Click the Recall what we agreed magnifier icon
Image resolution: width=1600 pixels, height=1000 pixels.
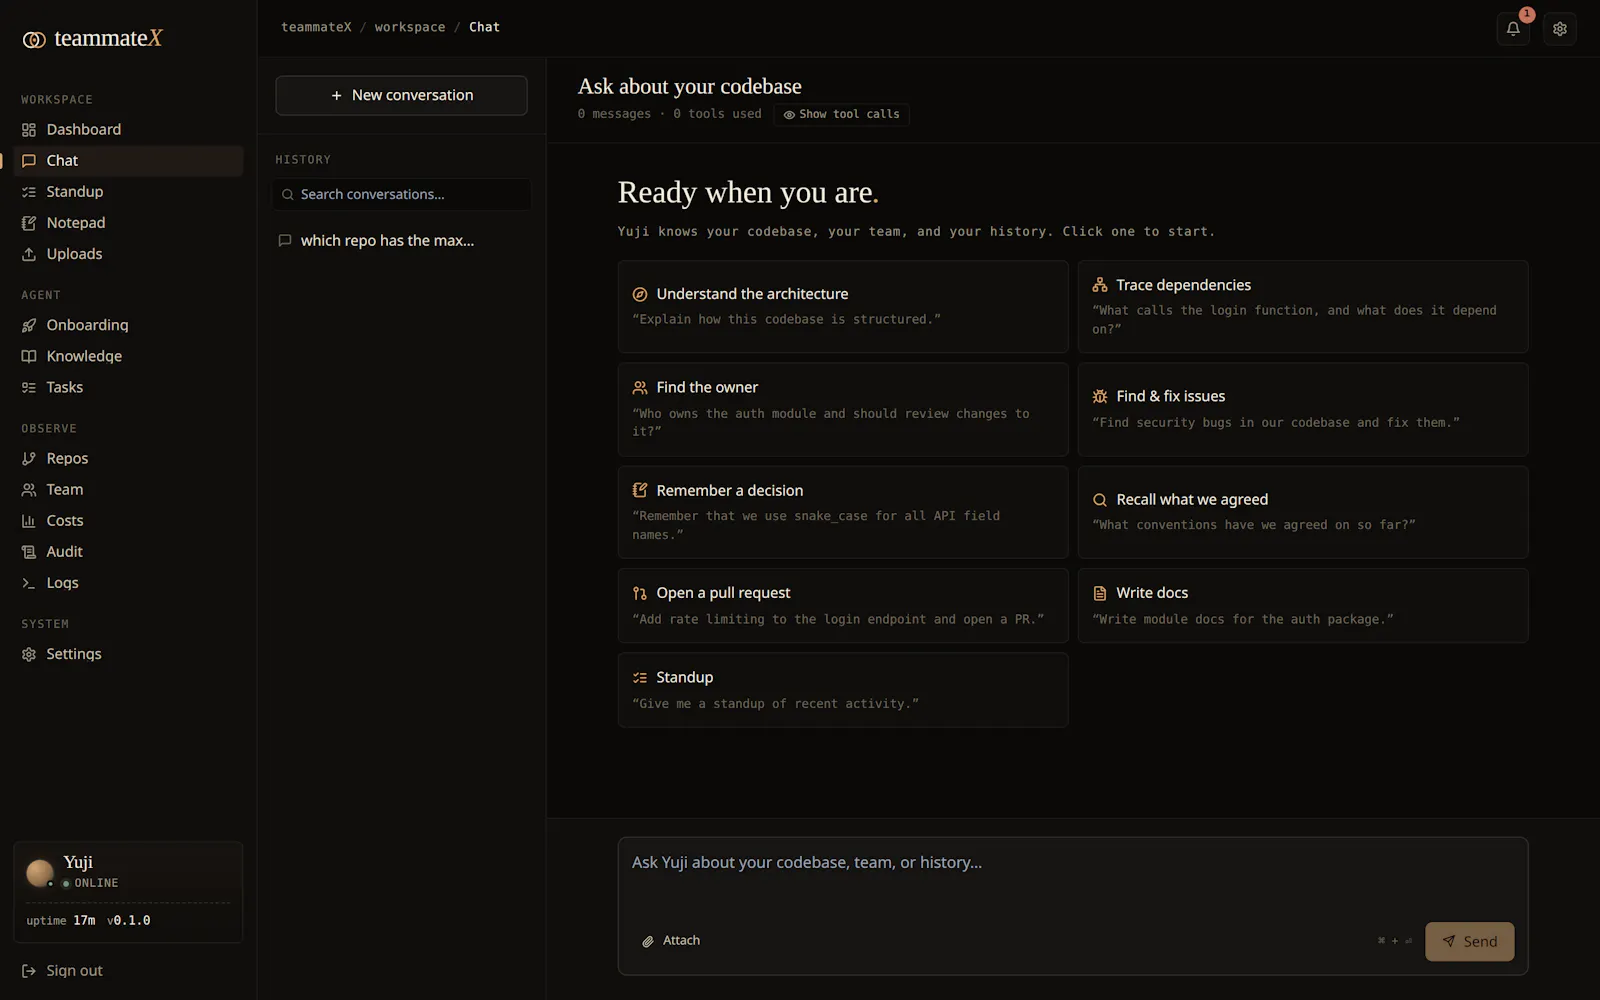(1100, 500)
